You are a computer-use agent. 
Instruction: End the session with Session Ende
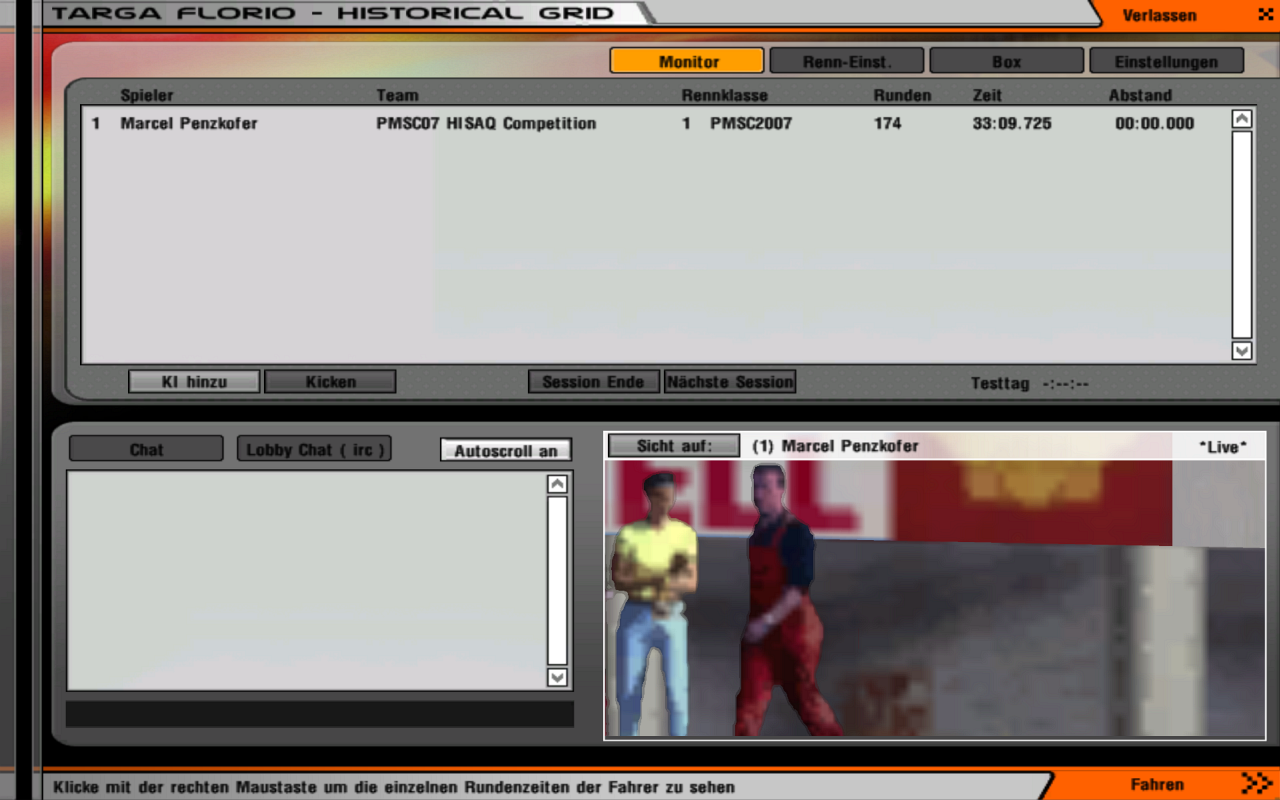pos(593,382)
